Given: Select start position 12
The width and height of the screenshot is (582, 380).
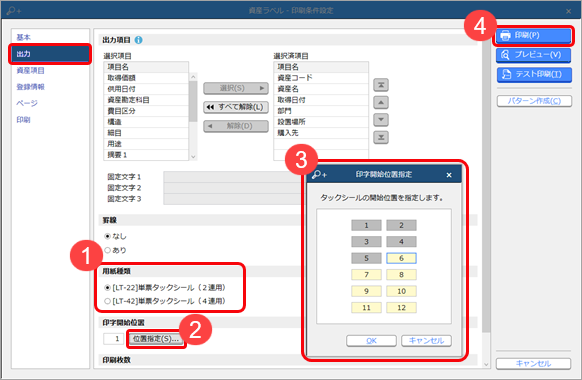Looking at the screenshot, I should 401,307.
